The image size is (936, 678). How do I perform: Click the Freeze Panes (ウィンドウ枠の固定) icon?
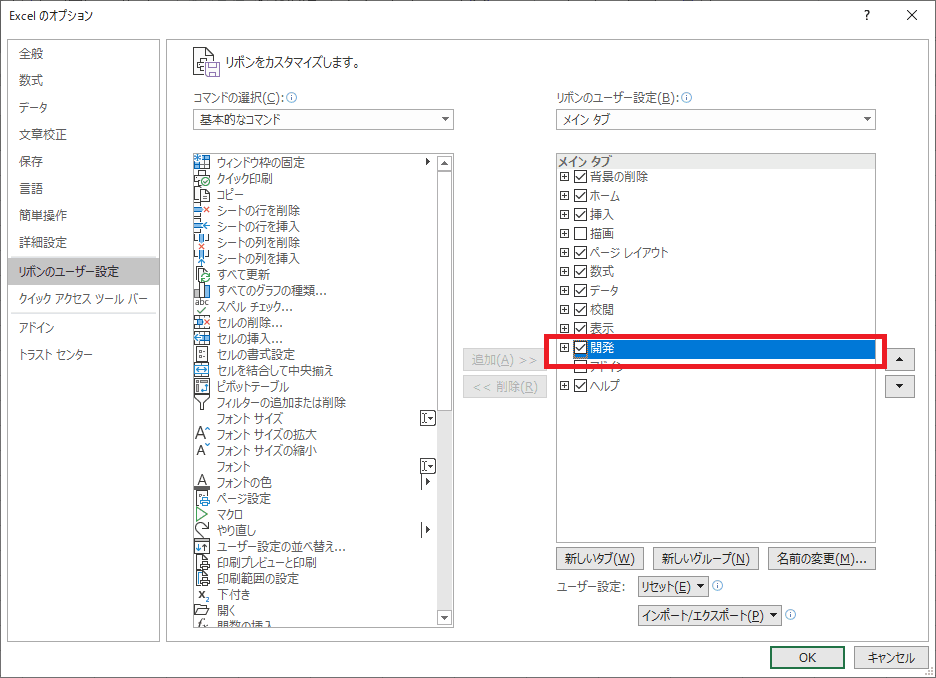pyautogui.click(x=202, y=162)
